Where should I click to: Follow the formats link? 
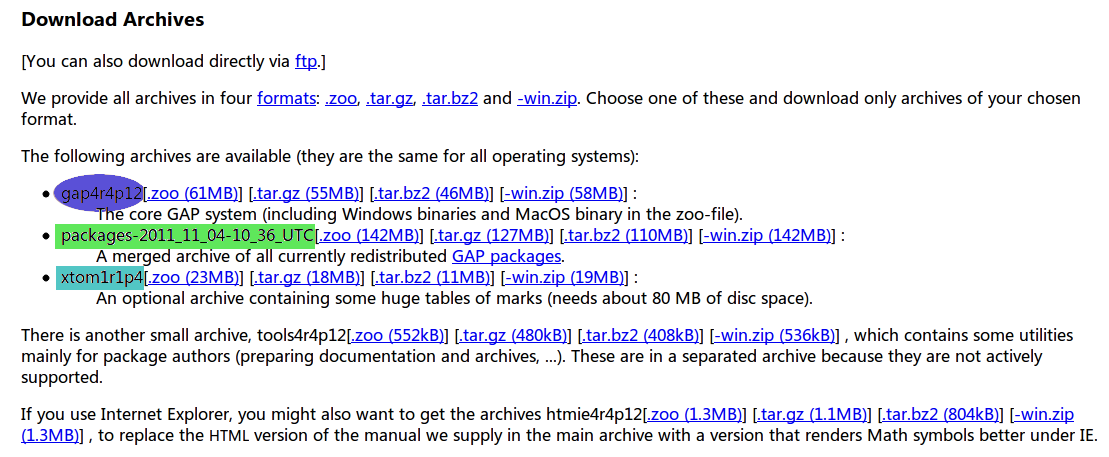pyautogui.click(x=286, y=98)
